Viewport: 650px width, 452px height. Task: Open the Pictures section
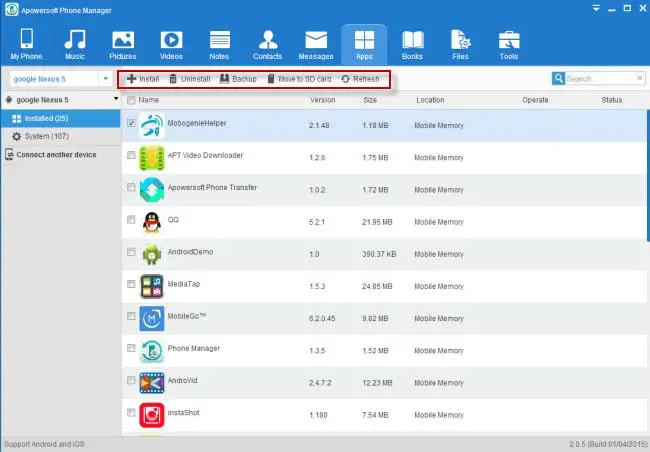pos(123,44)
